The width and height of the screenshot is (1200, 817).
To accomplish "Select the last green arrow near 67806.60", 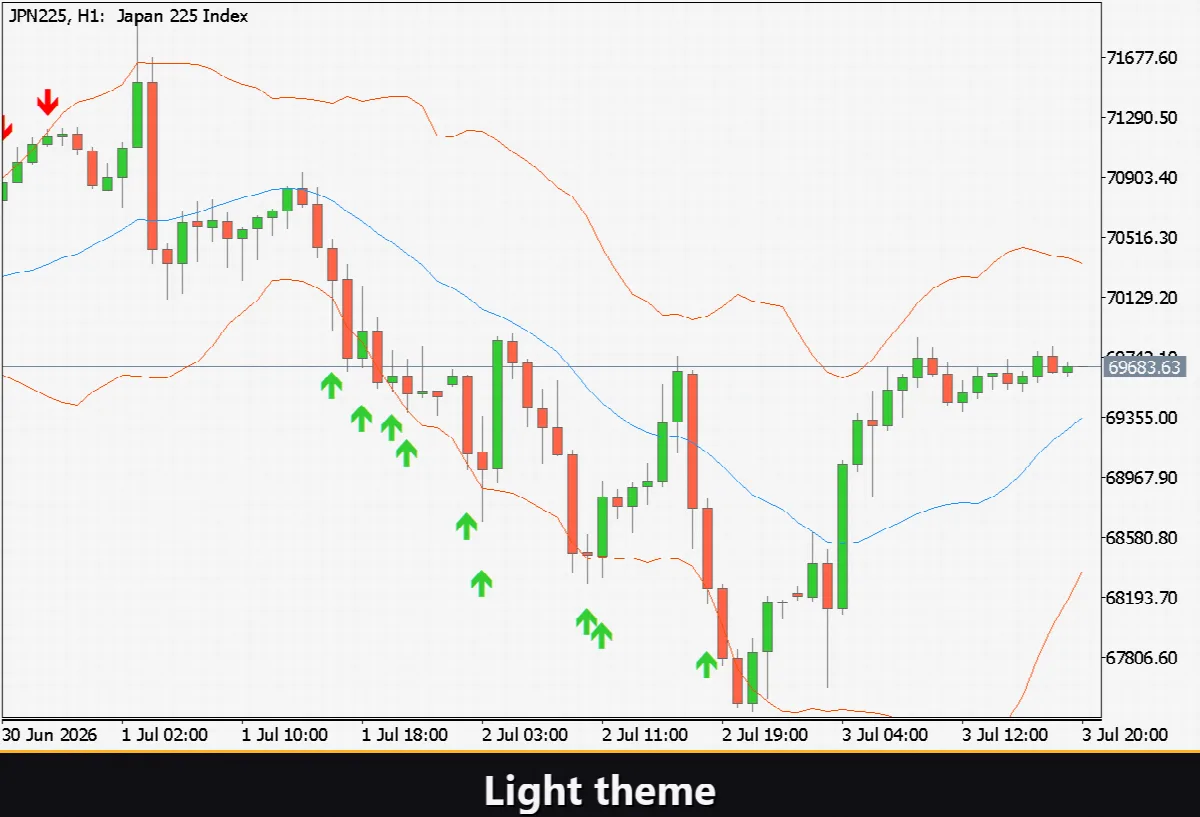I will (707, 664).
